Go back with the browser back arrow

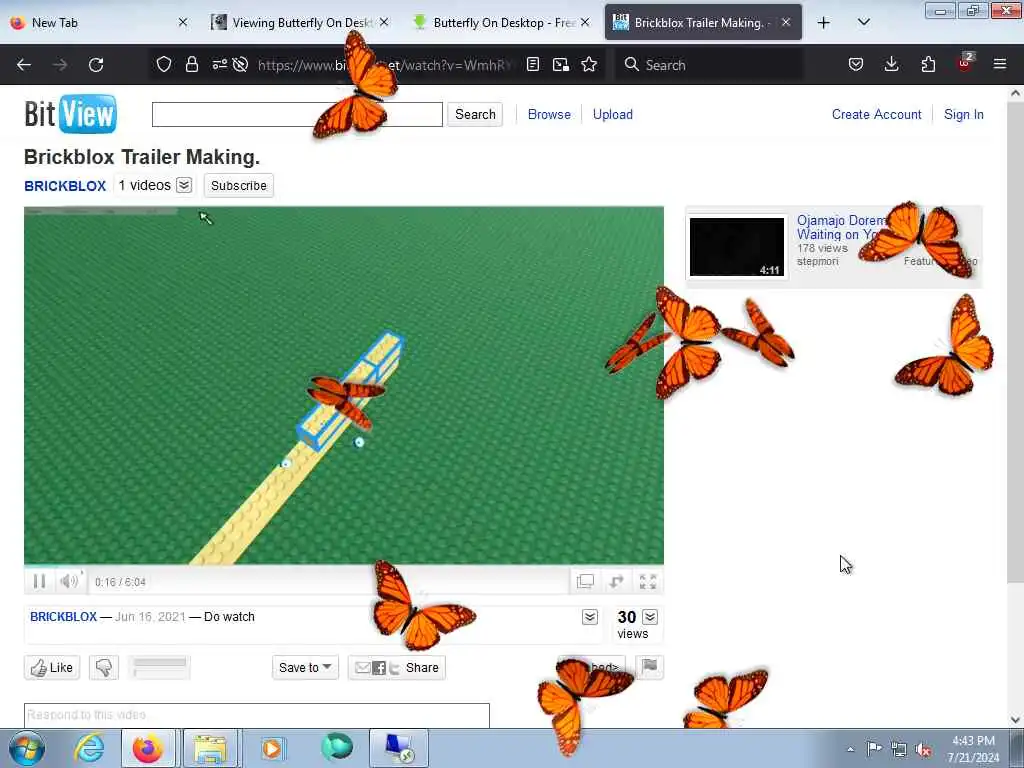24,65
